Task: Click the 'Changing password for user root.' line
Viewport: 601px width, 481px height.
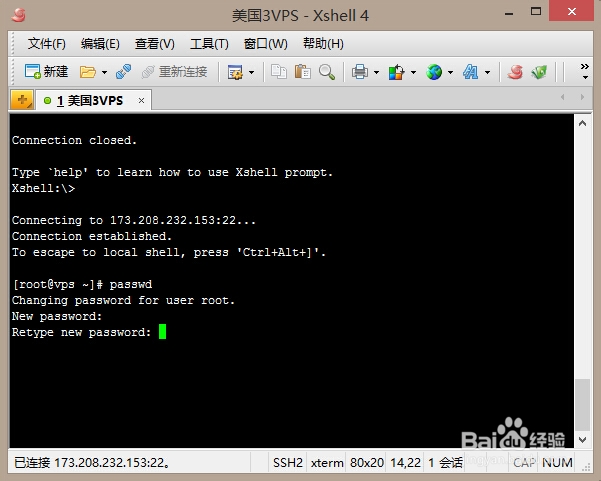Action: pyautogui.click(x=123, y=300)
